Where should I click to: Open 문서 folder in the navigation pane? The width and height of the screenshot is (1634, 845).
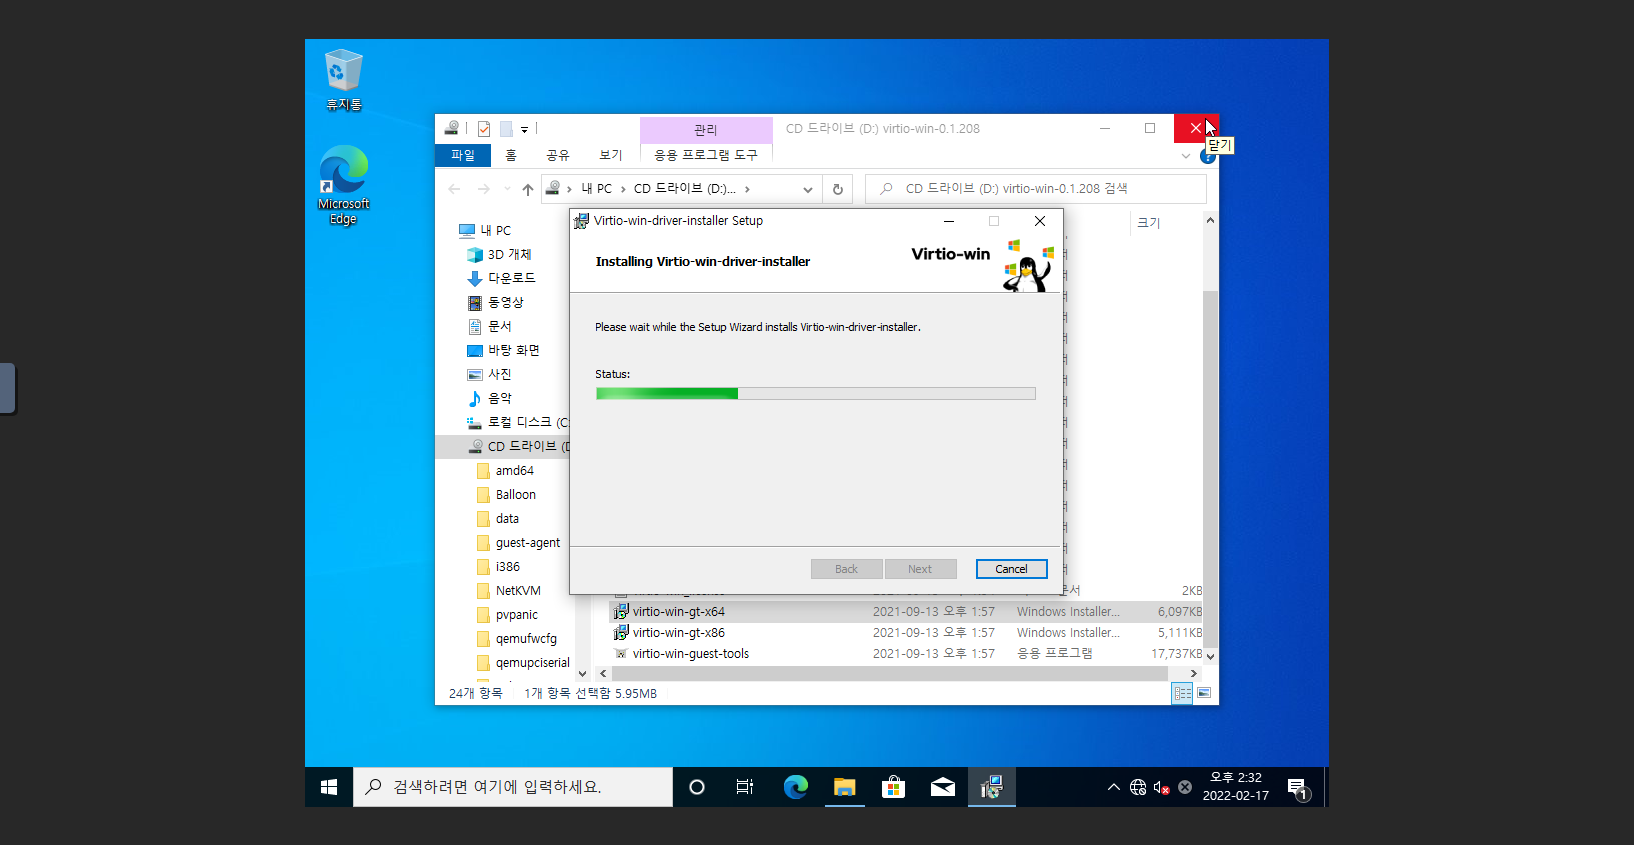tap(490, 326)
